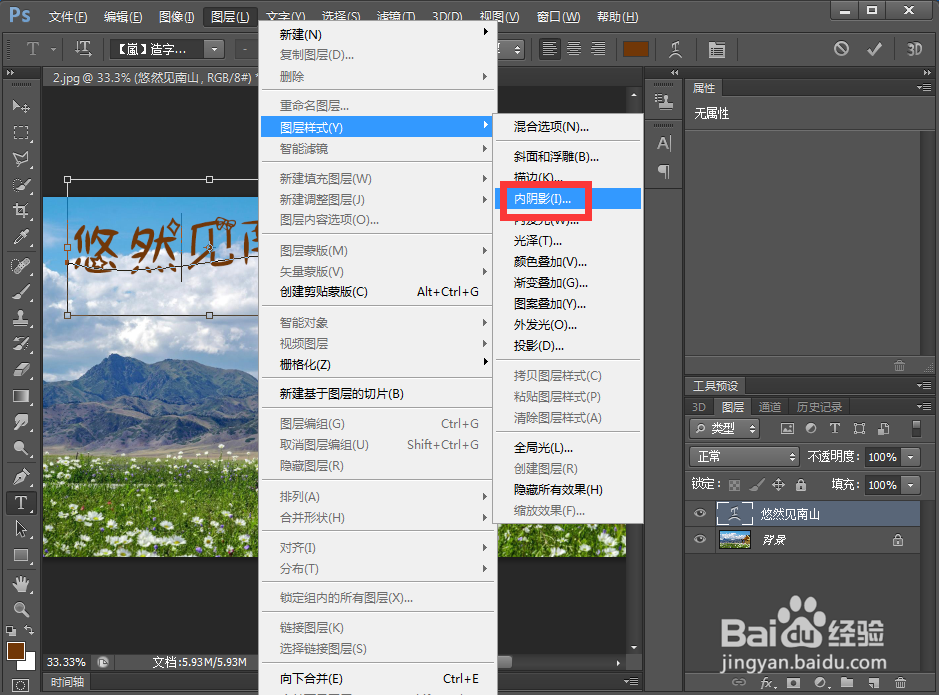Expand the layer filter 类型 combo box

(x=724, y=428)
